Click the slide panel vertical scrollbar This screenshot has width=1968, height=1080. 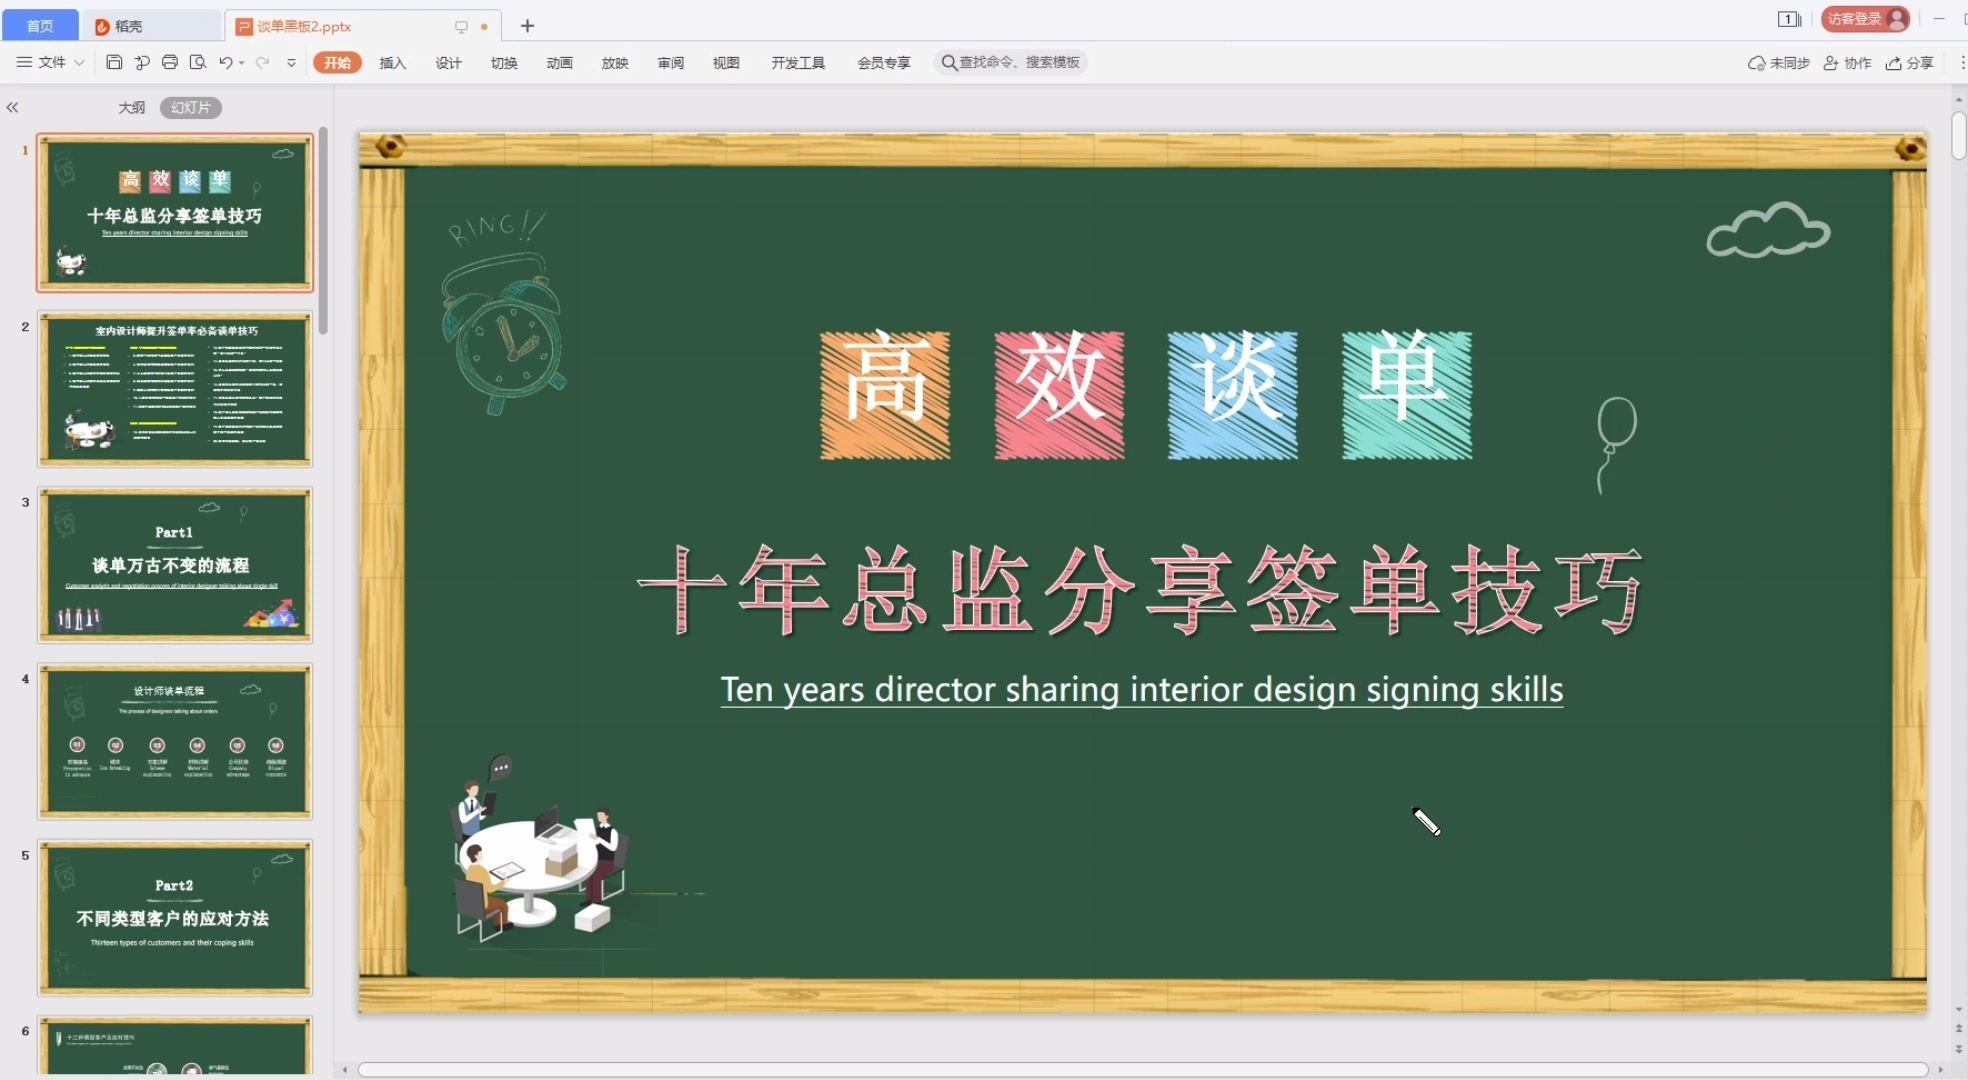tap(323, 230)
